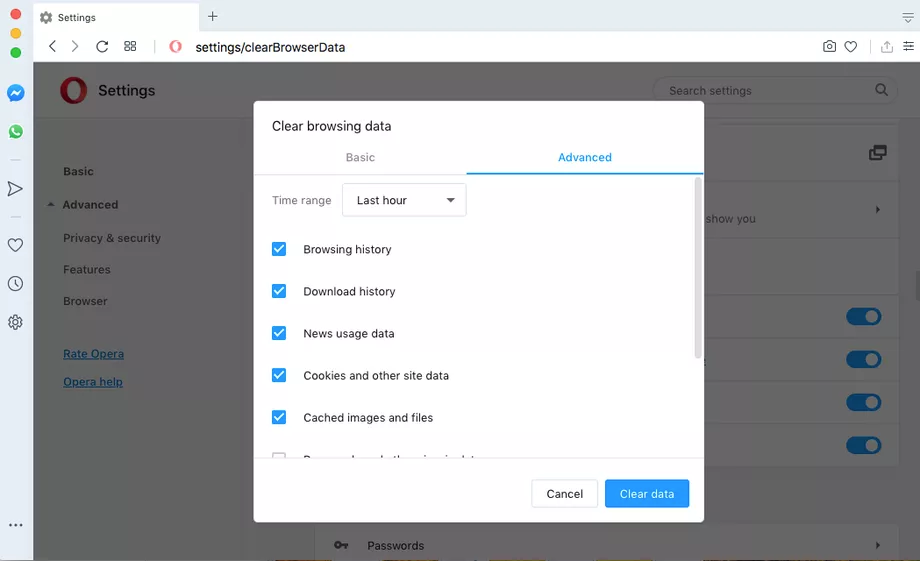Open Features in the left menu
Screen dimensions: 920x561
coord(87,269)
